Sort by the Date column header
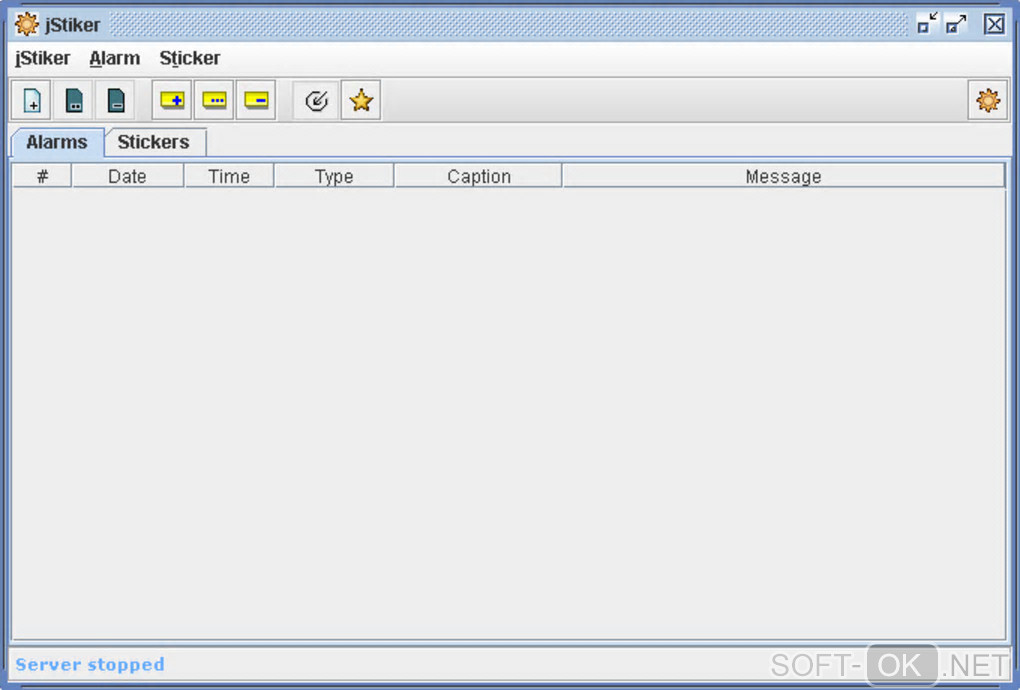 tap(128, 176)
